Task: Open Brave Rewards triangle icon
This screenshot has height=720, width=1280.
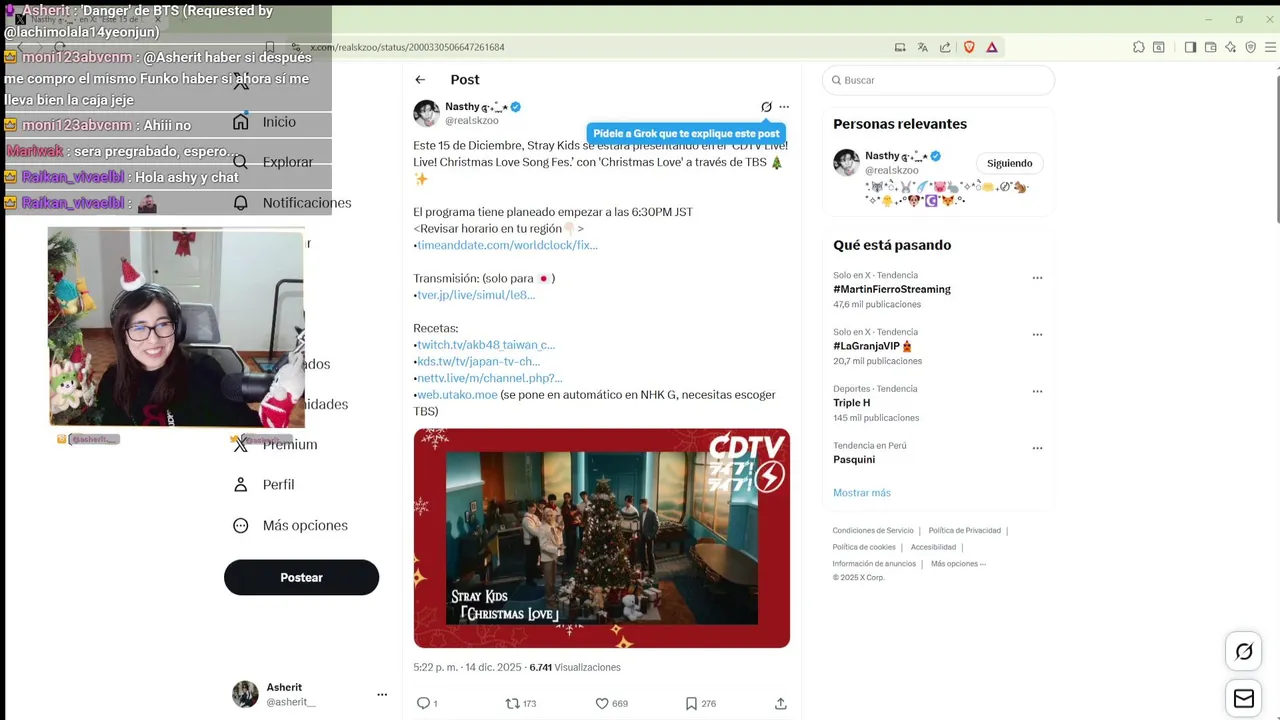Action: click(x=992, y=47)
